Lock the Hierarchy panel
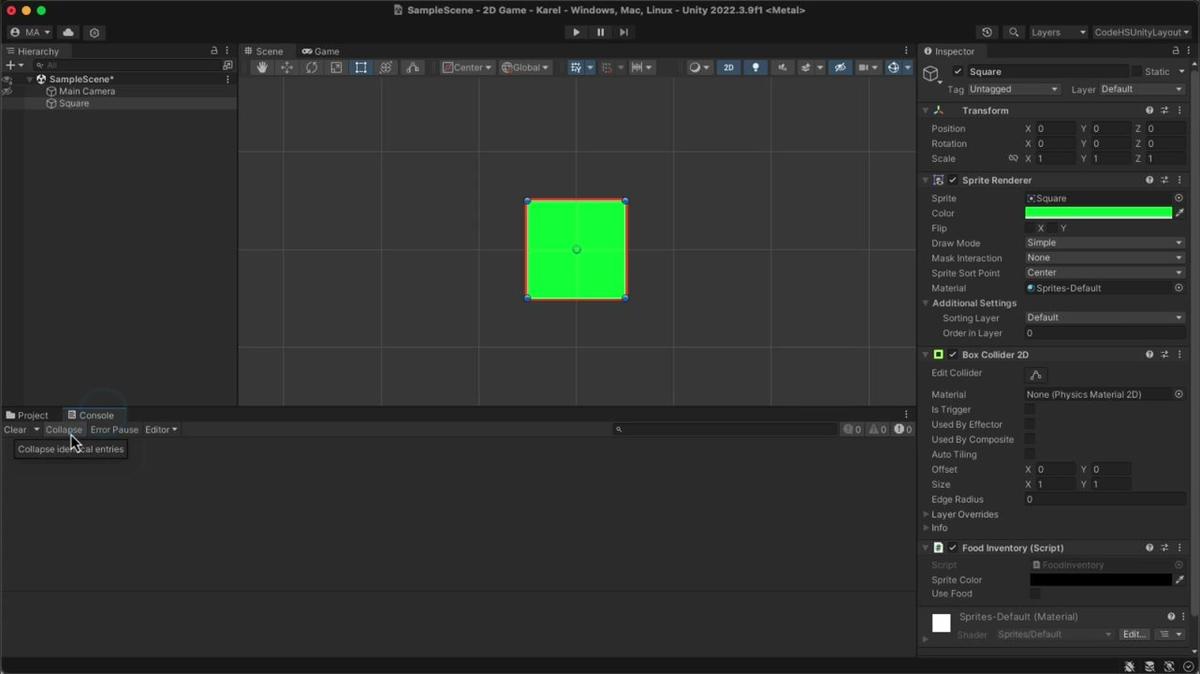Image resolution: width=1200 pixels, height=674 pixels. [x=214, y=50]
